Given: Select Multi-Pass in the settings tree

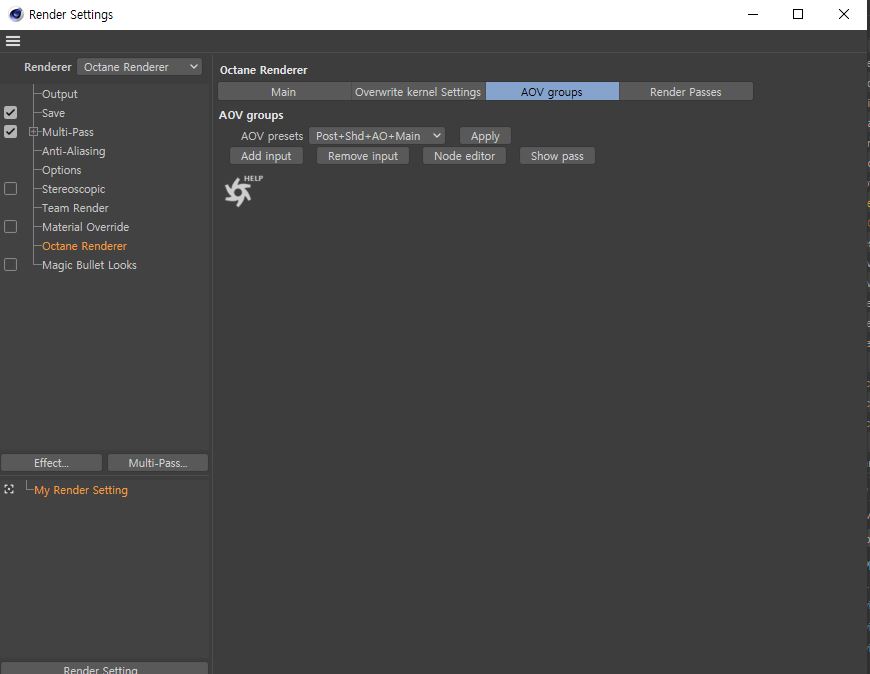Looking at the screenshot, I should (x=68, y=131).
